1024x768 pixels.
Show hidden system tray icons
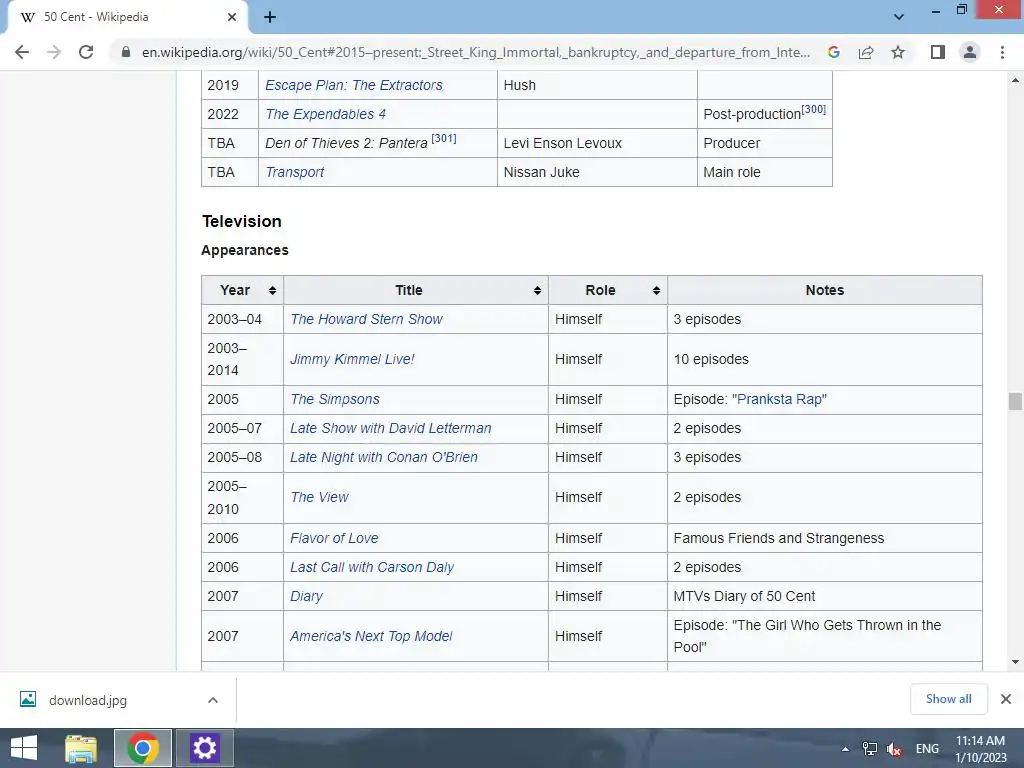(x=845, y=749)
